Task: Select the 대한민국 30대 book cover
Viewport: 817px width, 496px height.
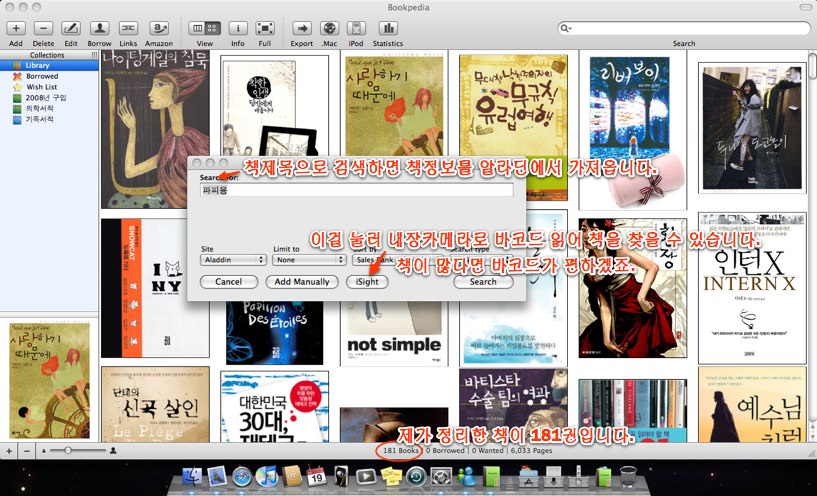Action: point(275,407)
